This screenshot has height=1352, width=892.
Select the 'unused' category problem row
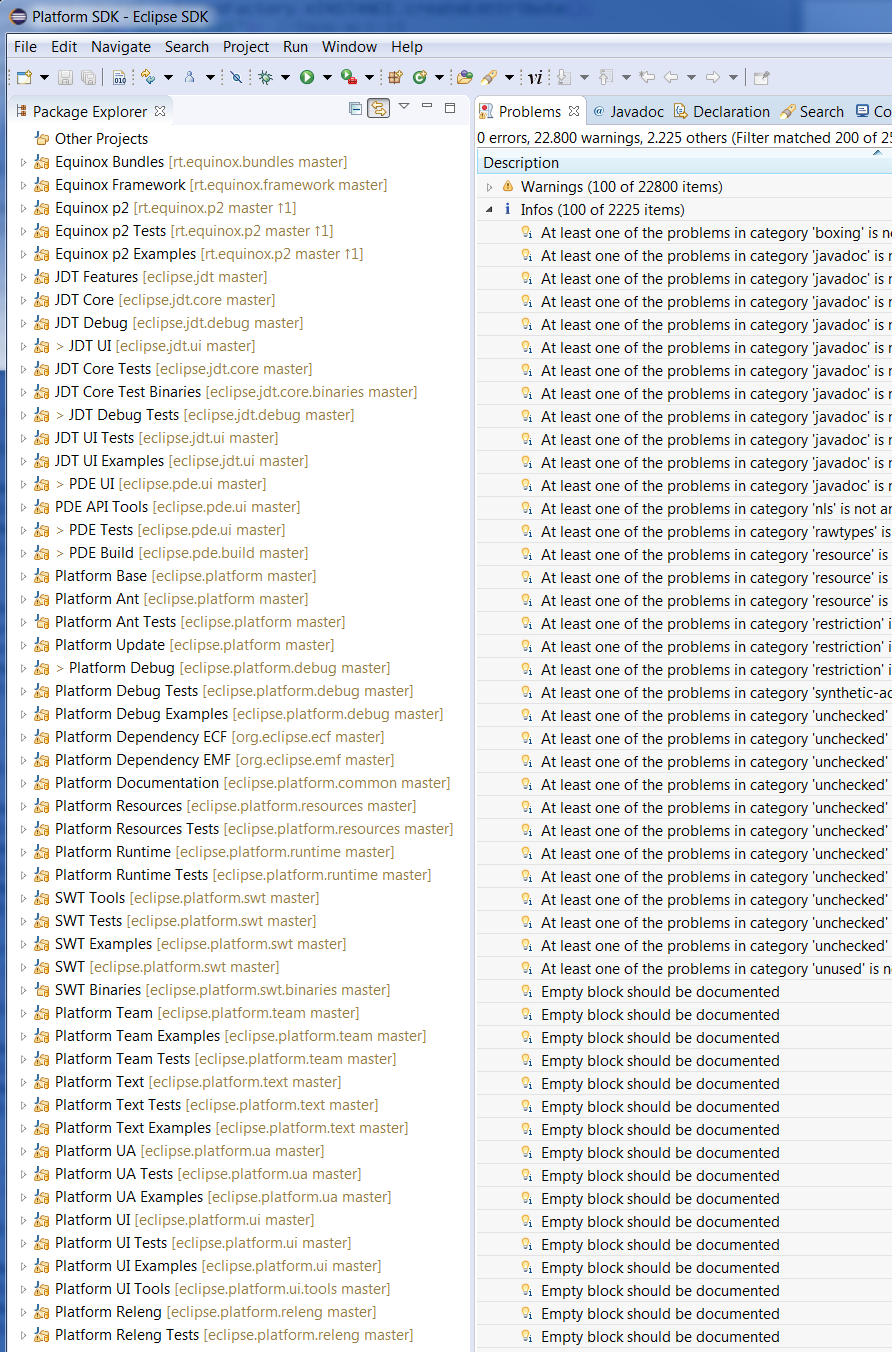click(684, 969)
